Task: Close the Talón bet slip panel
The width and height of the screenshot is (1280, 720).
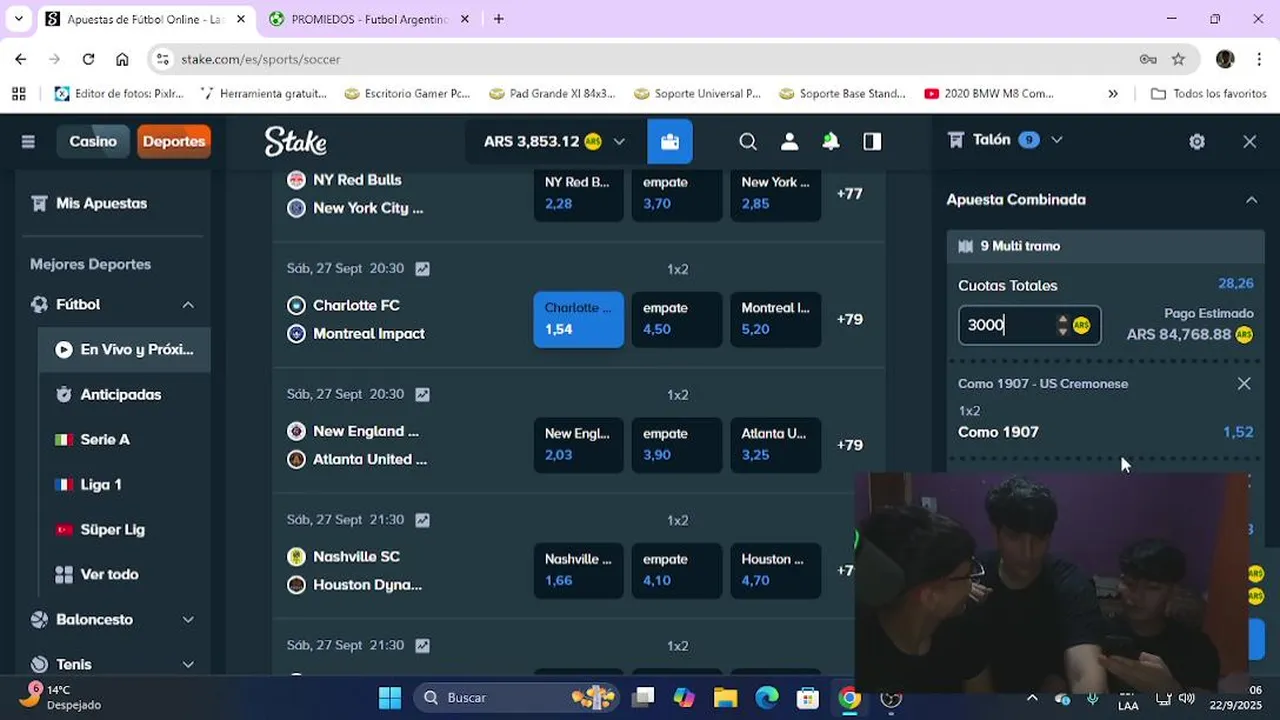Action: [x=1250, y=142]
